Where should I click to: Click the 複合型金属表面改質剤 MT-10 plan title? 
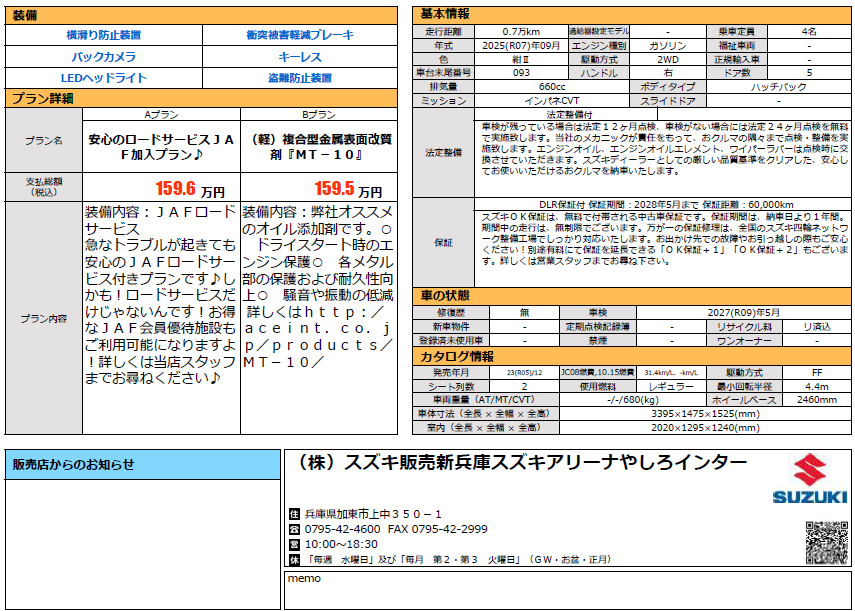pos(319,147)
